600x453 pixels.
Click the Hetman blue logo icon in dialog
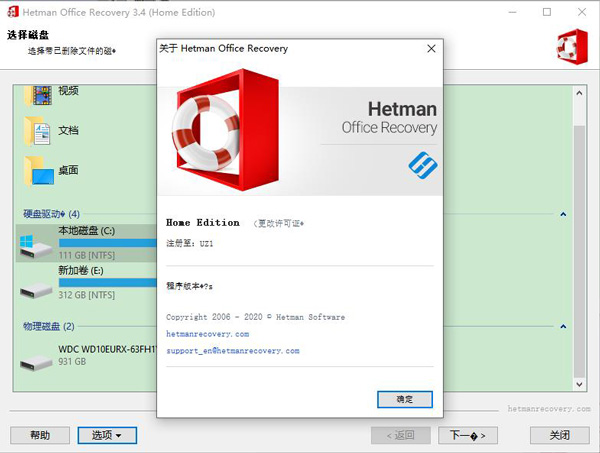(423, 165)
